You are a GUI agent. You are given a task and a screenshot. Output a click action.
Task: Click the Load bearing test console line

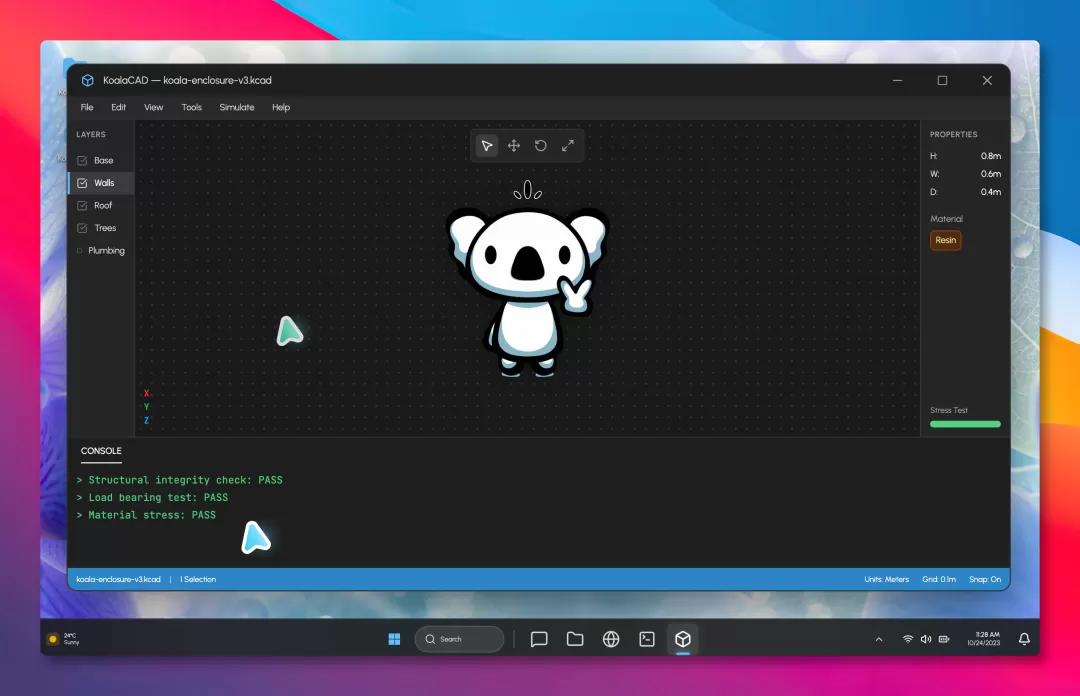tap(152, 498)
